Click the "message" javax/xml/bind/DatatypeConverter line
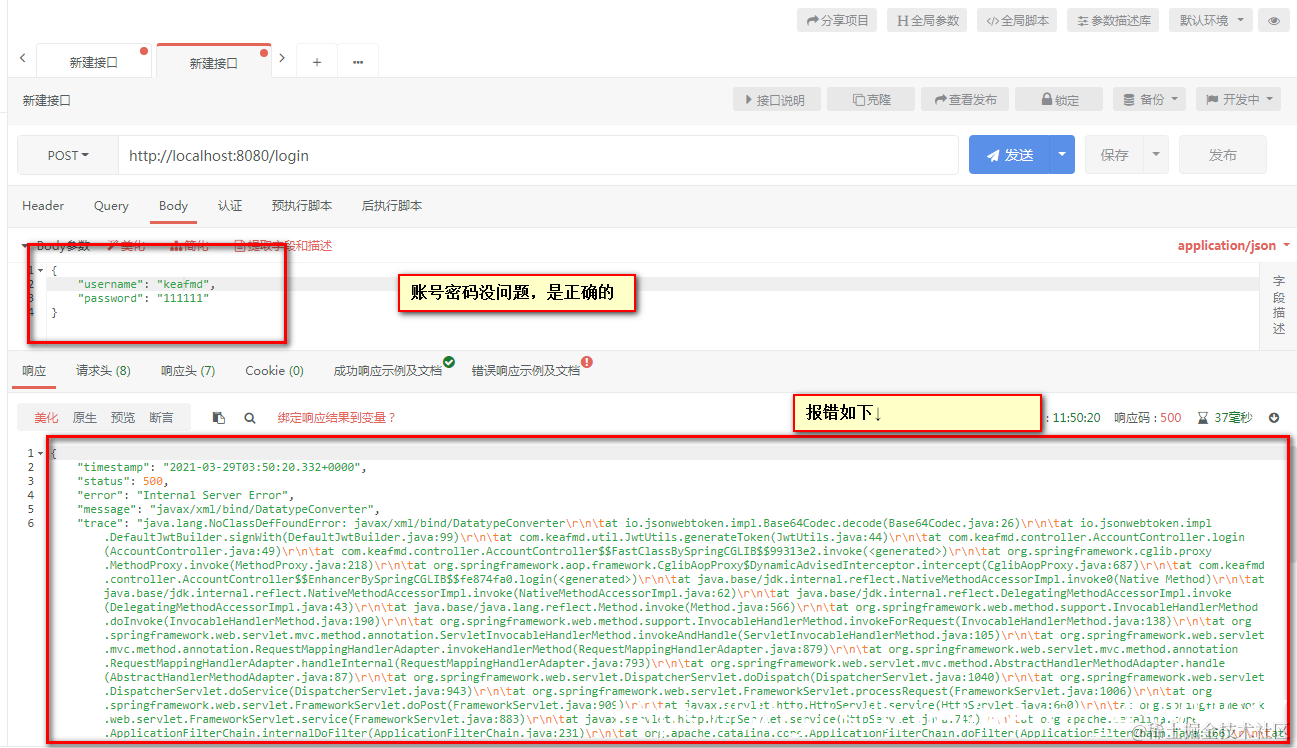The width and height of the screenshot is (1297, 748). [x=229, y=510]
